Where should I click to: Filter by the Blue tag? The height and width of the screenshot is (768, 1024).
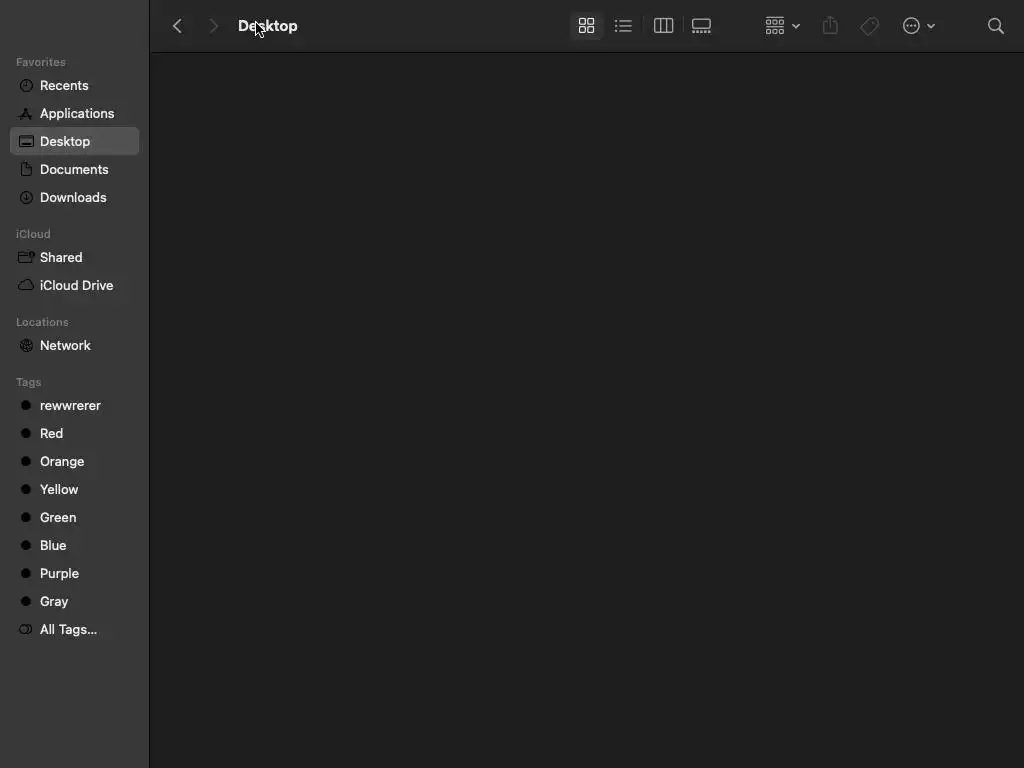74,546
